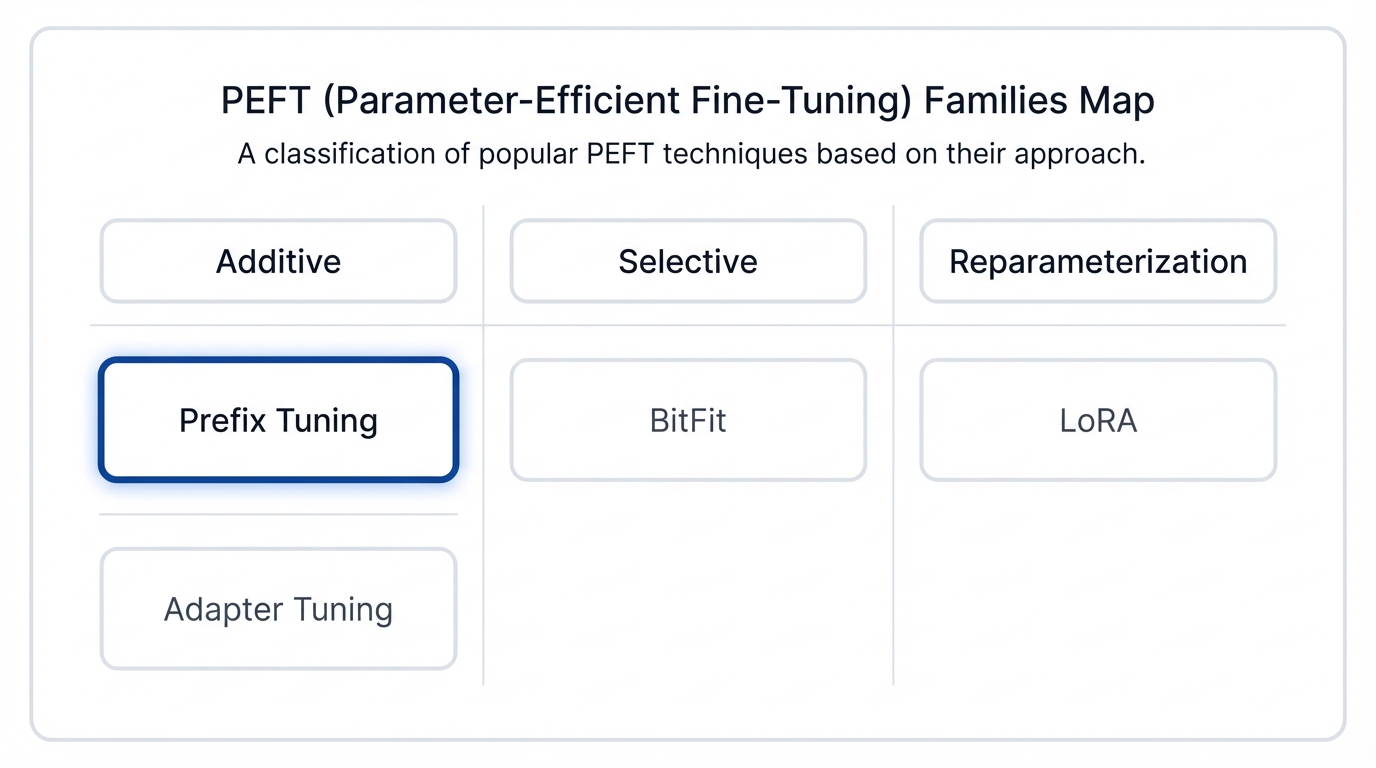The height and width of the screenshot is (768, 1376).
Task: Click the PEFT Families Map title
Action: pyautogui.click(x=688, y=101)
